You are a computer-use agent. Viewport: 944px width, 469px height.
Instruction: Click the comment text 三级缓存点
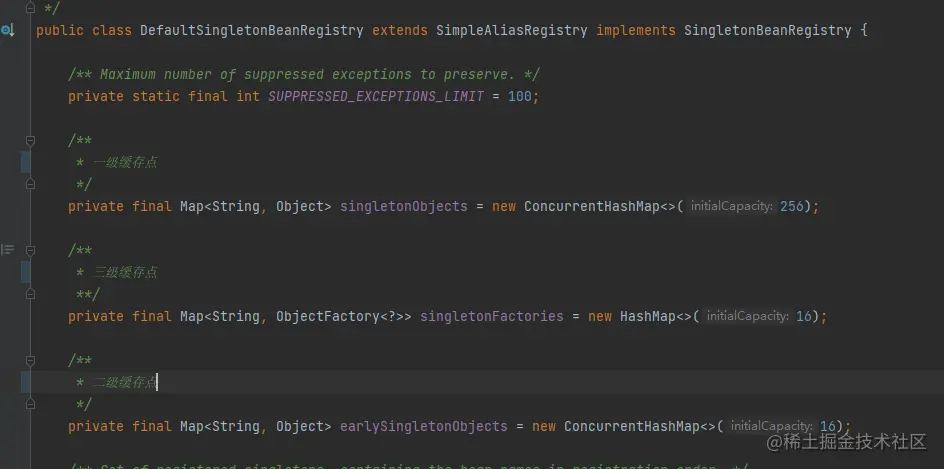coord(125,272)
